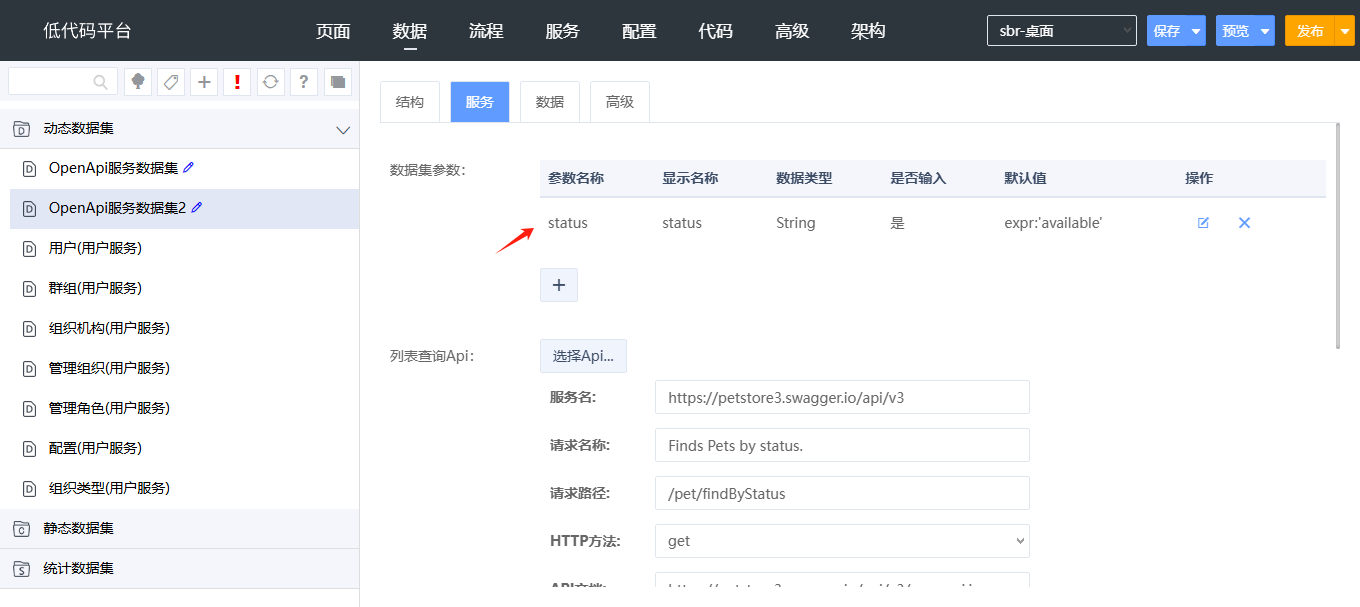Click the String data type cell

point(796,223)
